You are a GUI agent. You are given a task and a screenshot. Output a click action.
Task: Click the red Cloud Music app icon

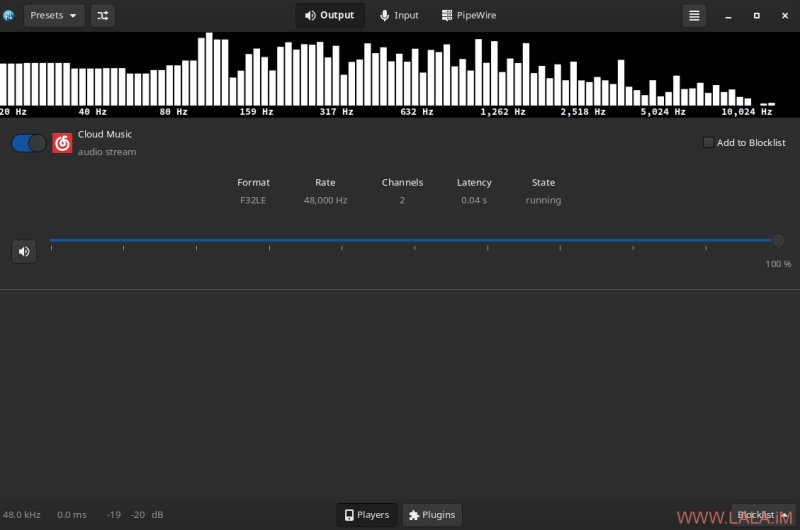pyautogui.click(x=62, y=143)
